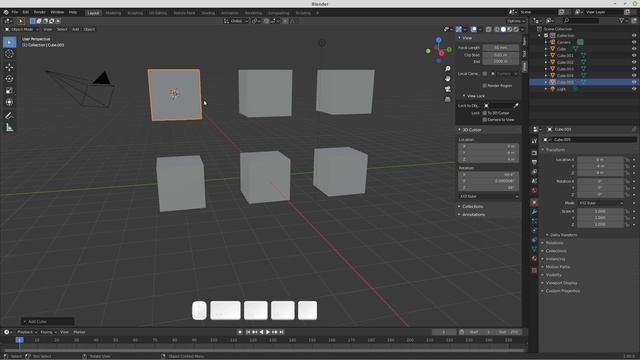This screenshot has width=640, height=360.
Task: Open the Object Mode dropdown
Action: pos(22,29)
